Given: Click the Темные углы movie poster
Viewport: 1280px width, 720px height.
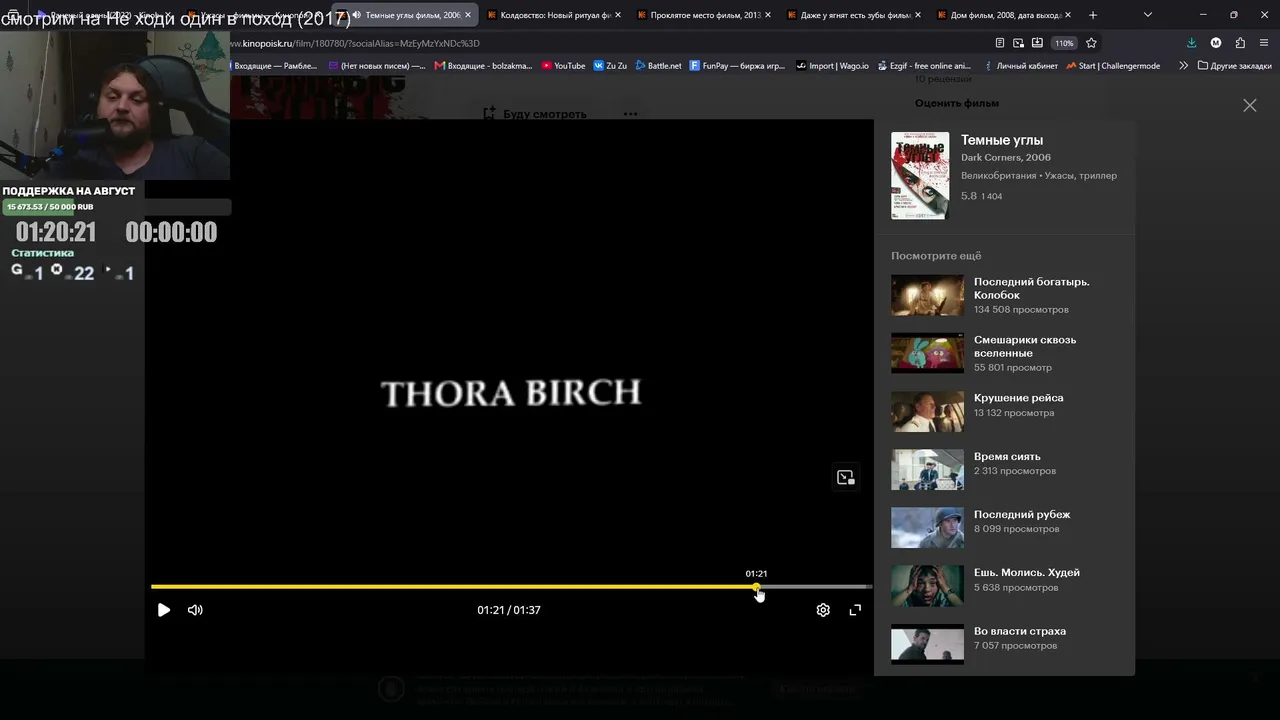Looking at the screenshot, I should click(920, 176).
